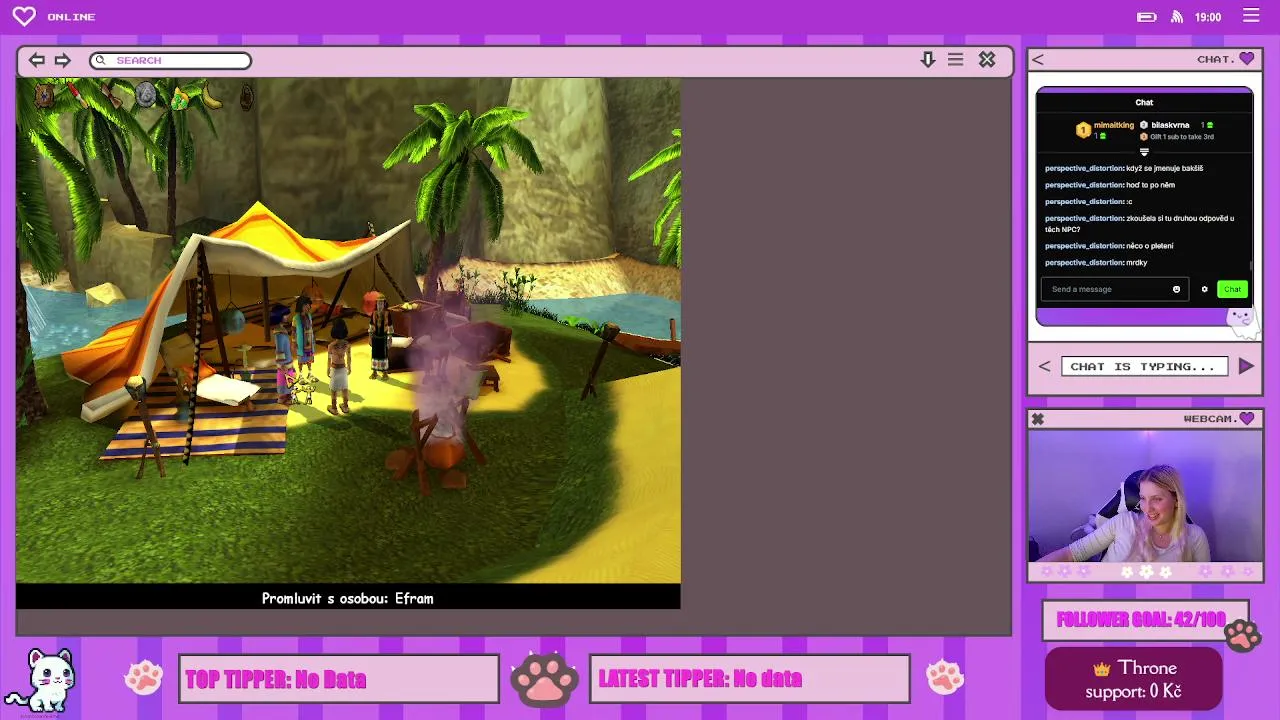Viewport: 1280px width, 720px height.
Task: Click the LATEST TIPPER panel
Action: point(750,679)
